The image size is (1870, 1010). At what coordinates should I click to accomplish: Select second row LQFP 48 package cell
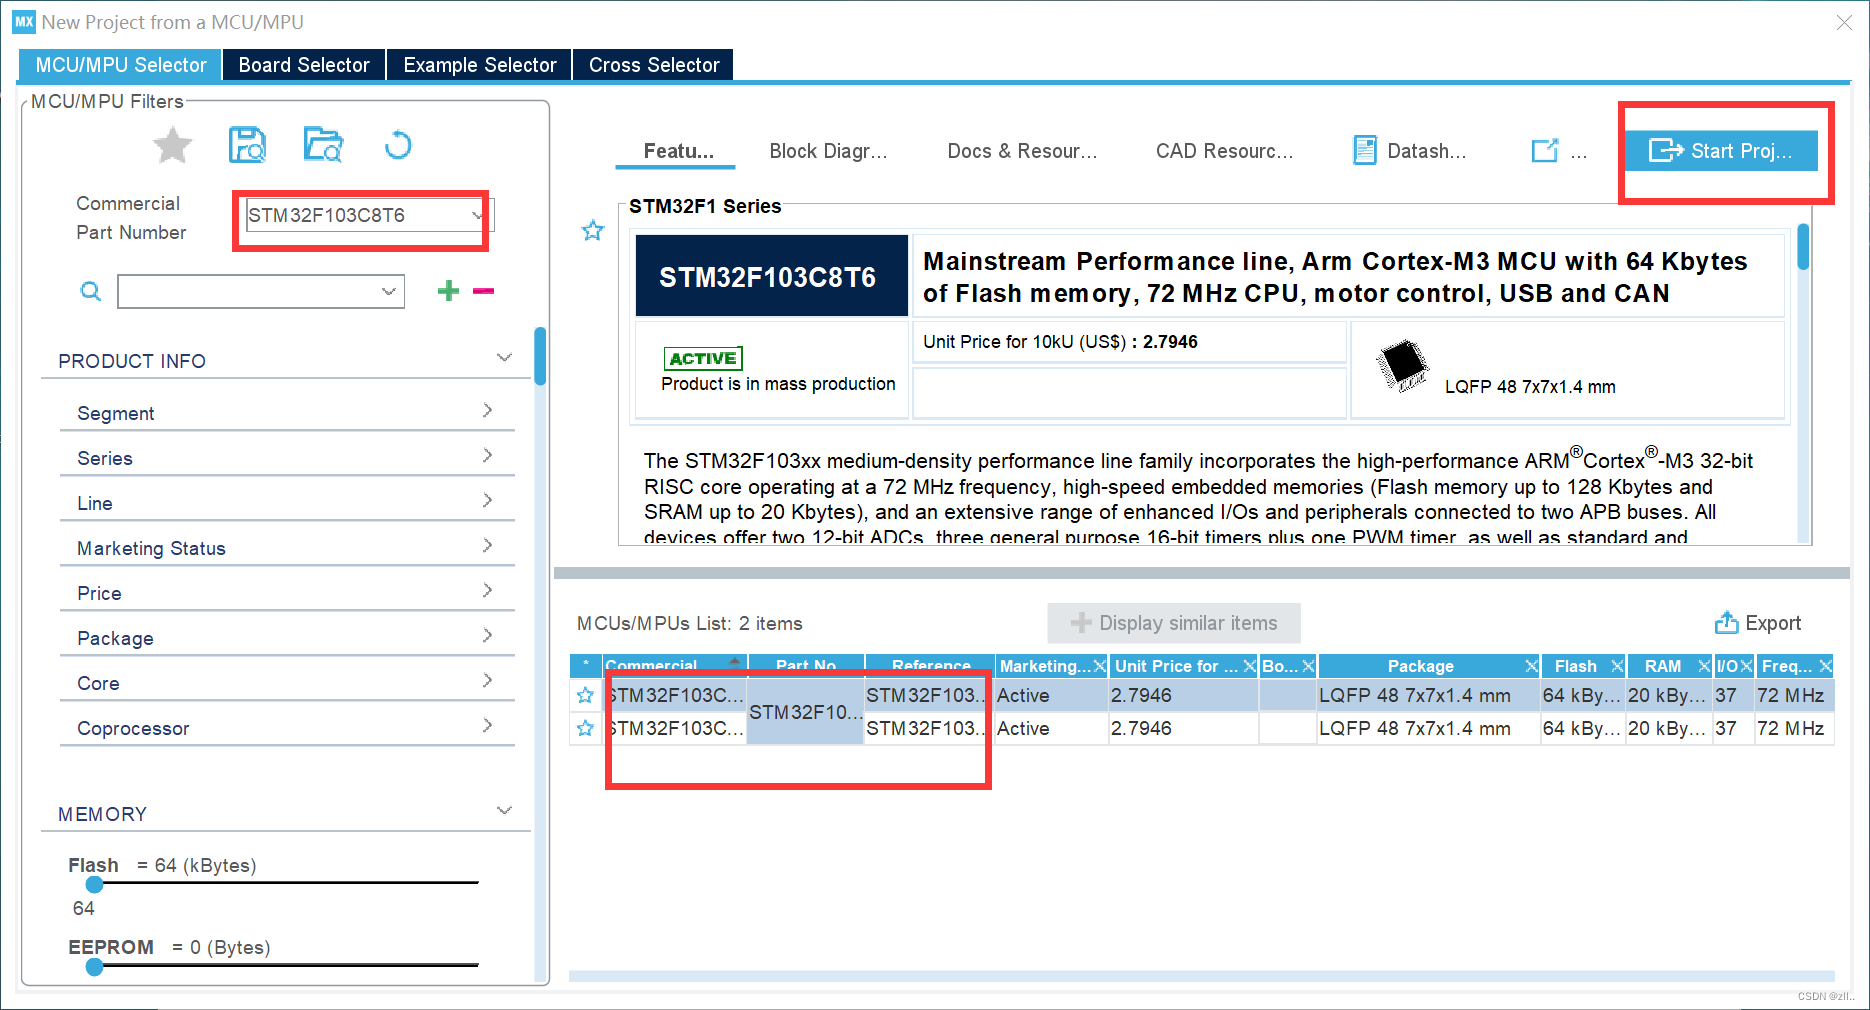pos(1428,728)
